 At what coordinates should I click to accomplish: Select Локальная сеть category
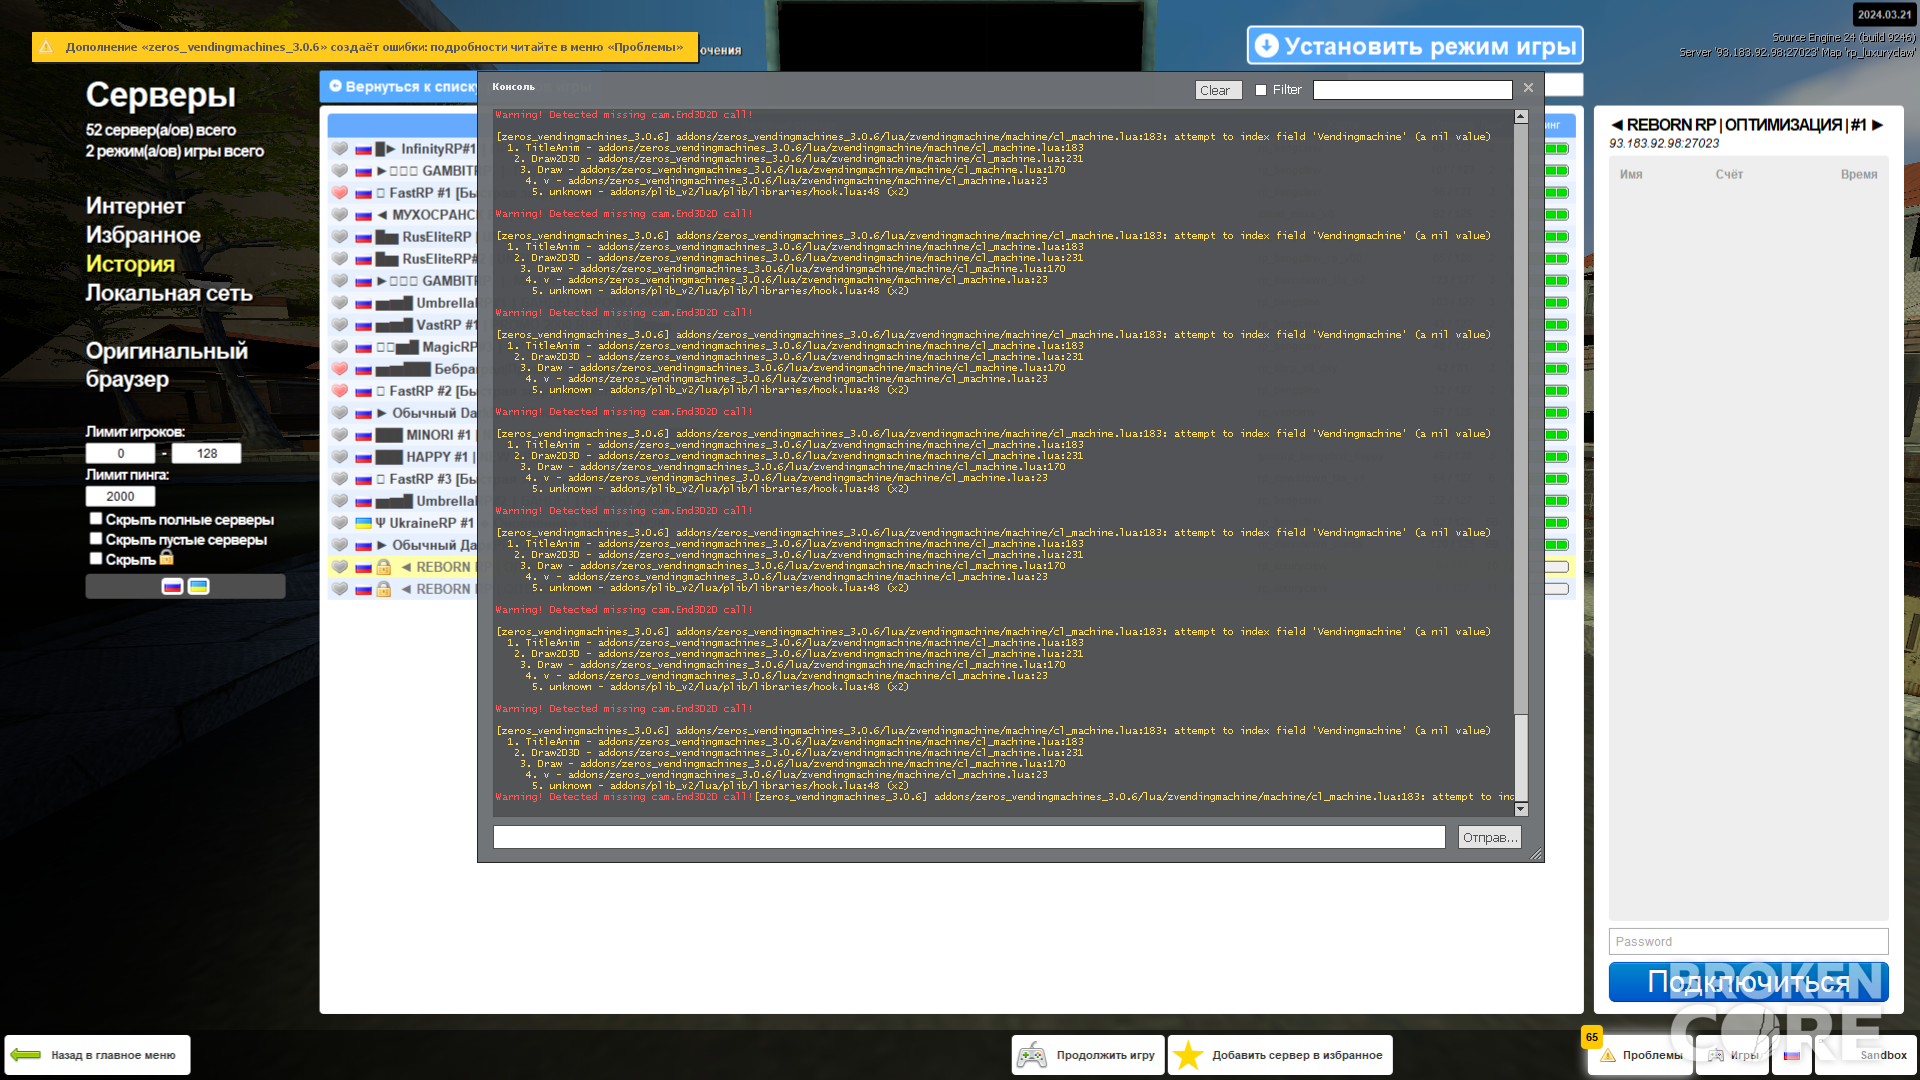[x=169, y=293]
